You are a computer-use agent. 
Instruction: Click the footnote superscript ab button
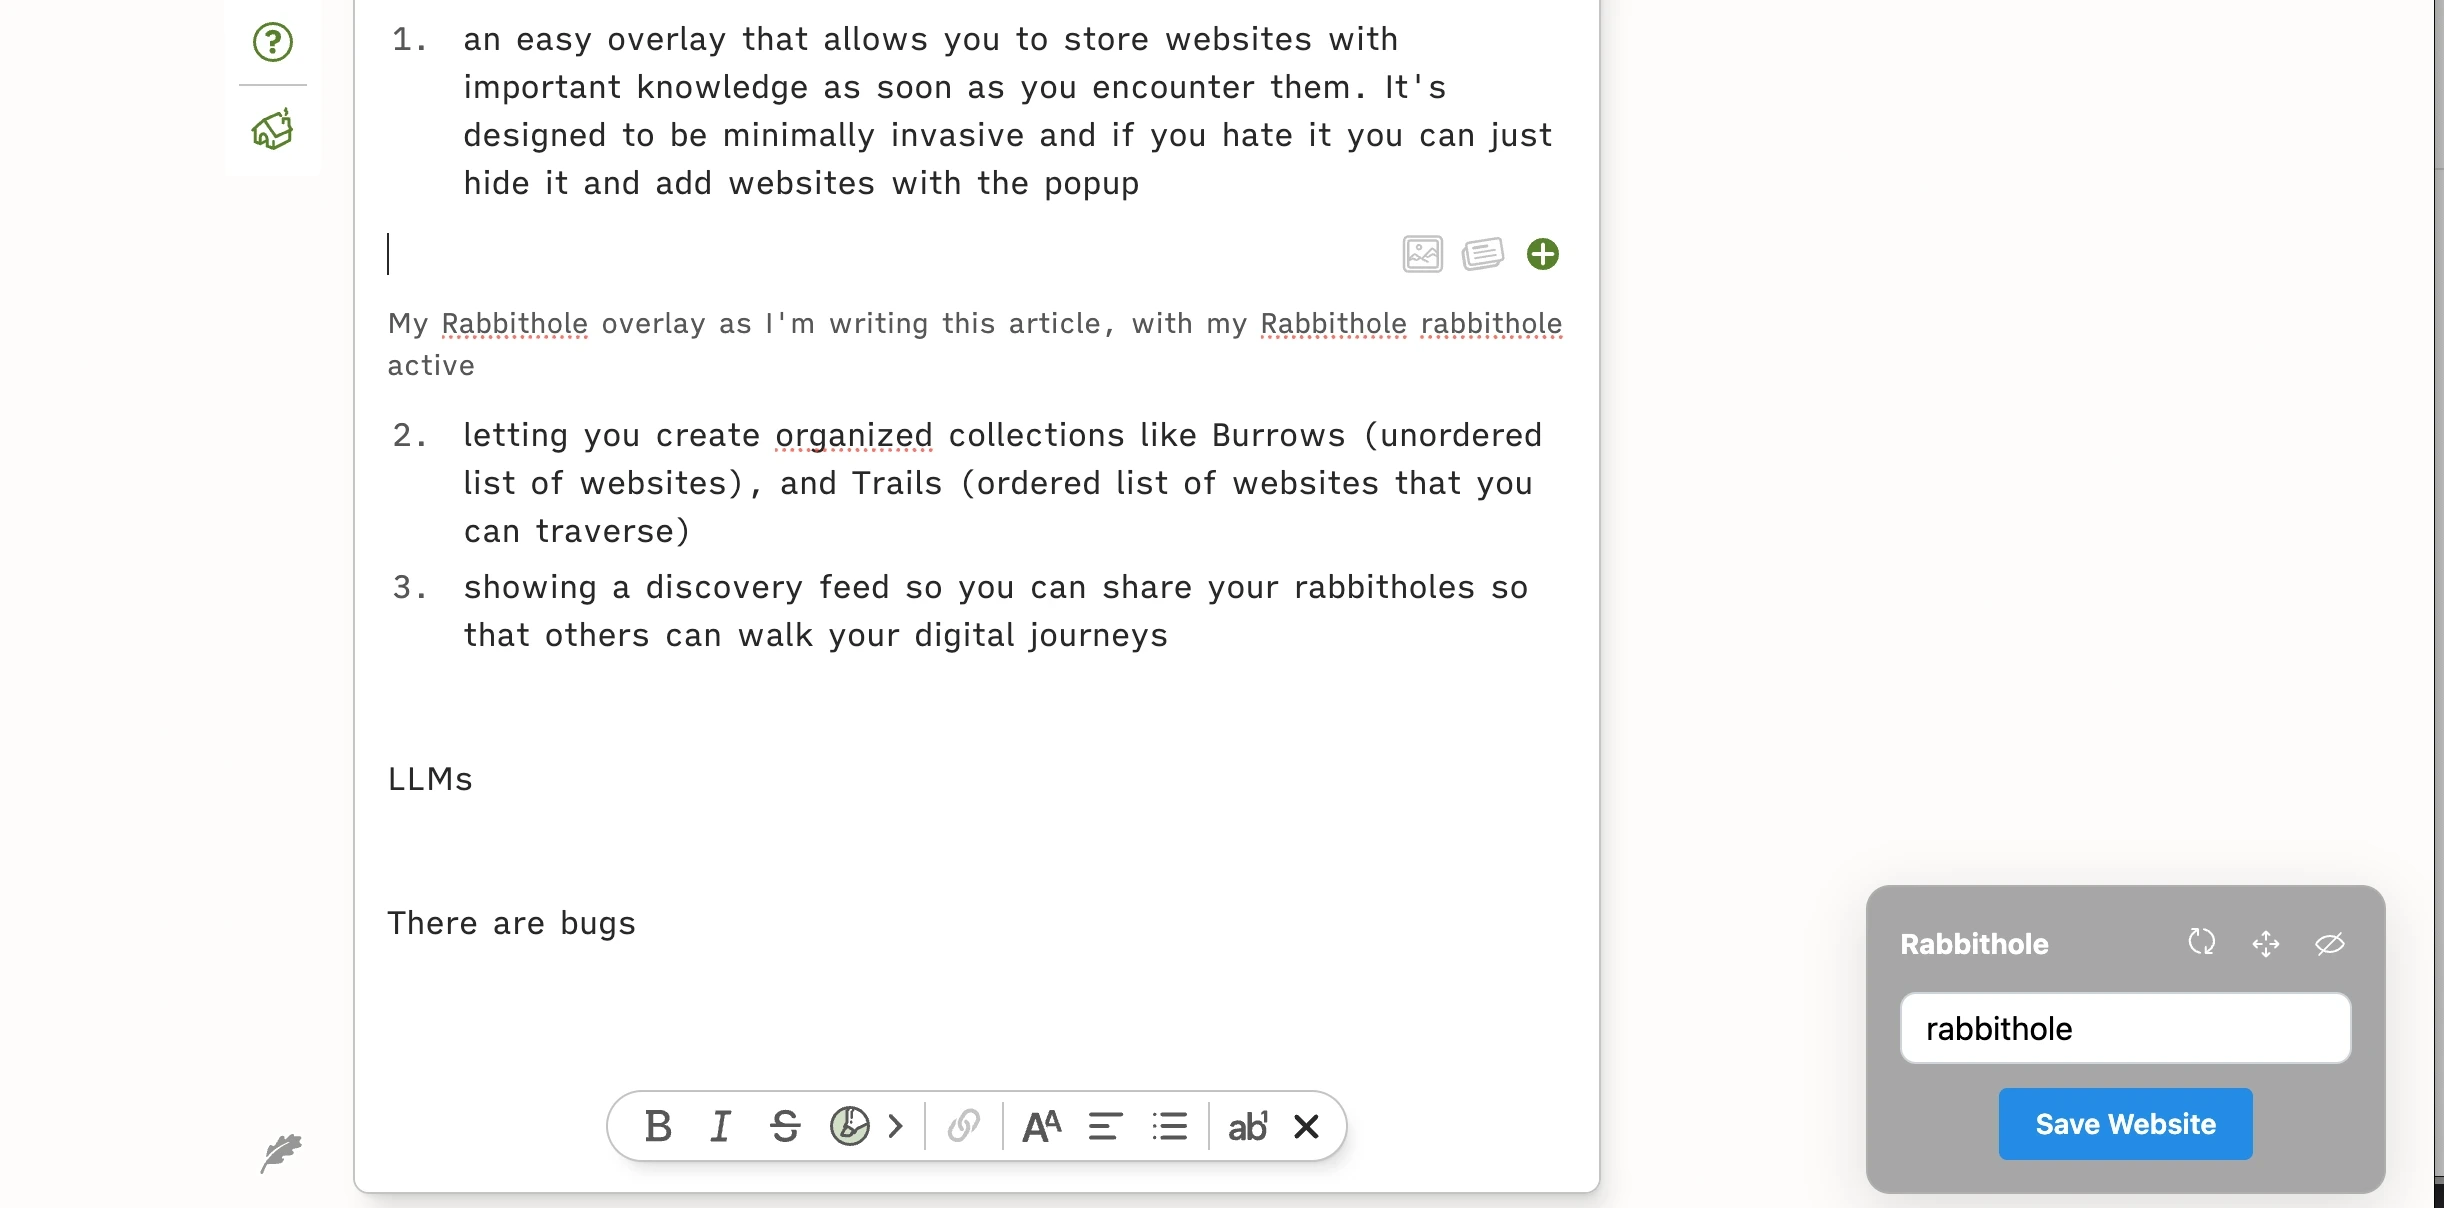coord(1247,1126)
